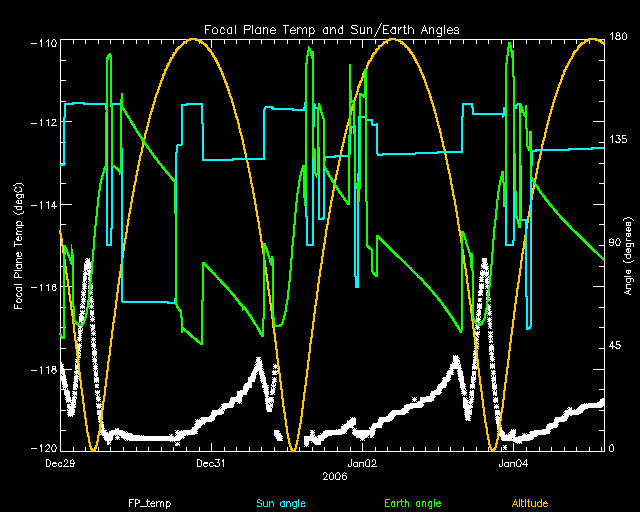
Task: Click the chart title 'Focal Plane Temp and Sun/Earth Angles'
Action: (331, 30)
